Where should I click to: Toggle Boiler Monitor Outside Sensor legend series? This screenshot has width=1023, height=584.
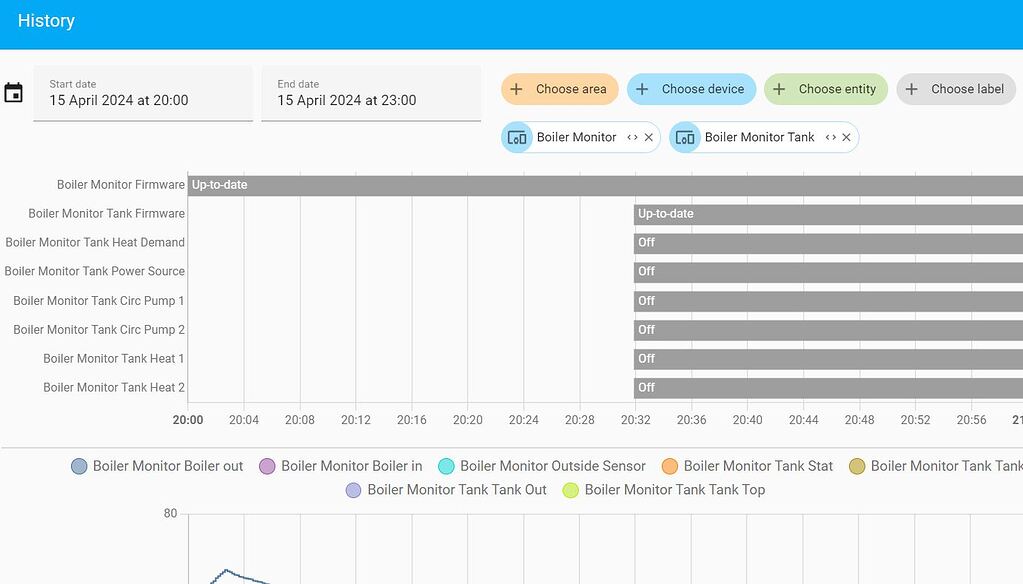click(542, 467)
